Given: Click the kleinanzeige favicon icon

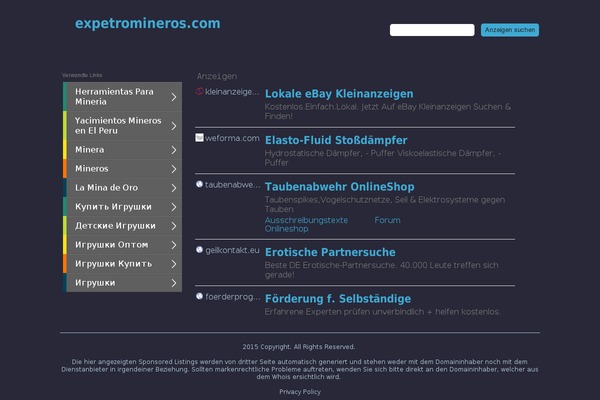Looking at the screenshot, I should 199,91.
